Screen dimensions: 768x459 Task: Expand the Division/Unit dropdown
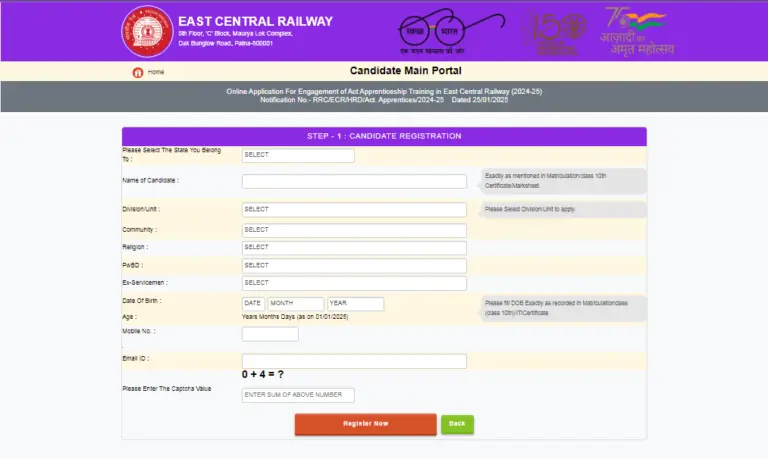tap(354, 209)
